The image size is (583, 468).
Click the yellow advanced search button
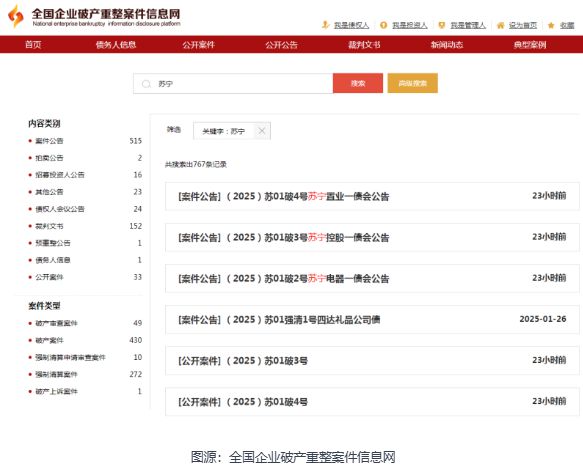click(412, 83)
